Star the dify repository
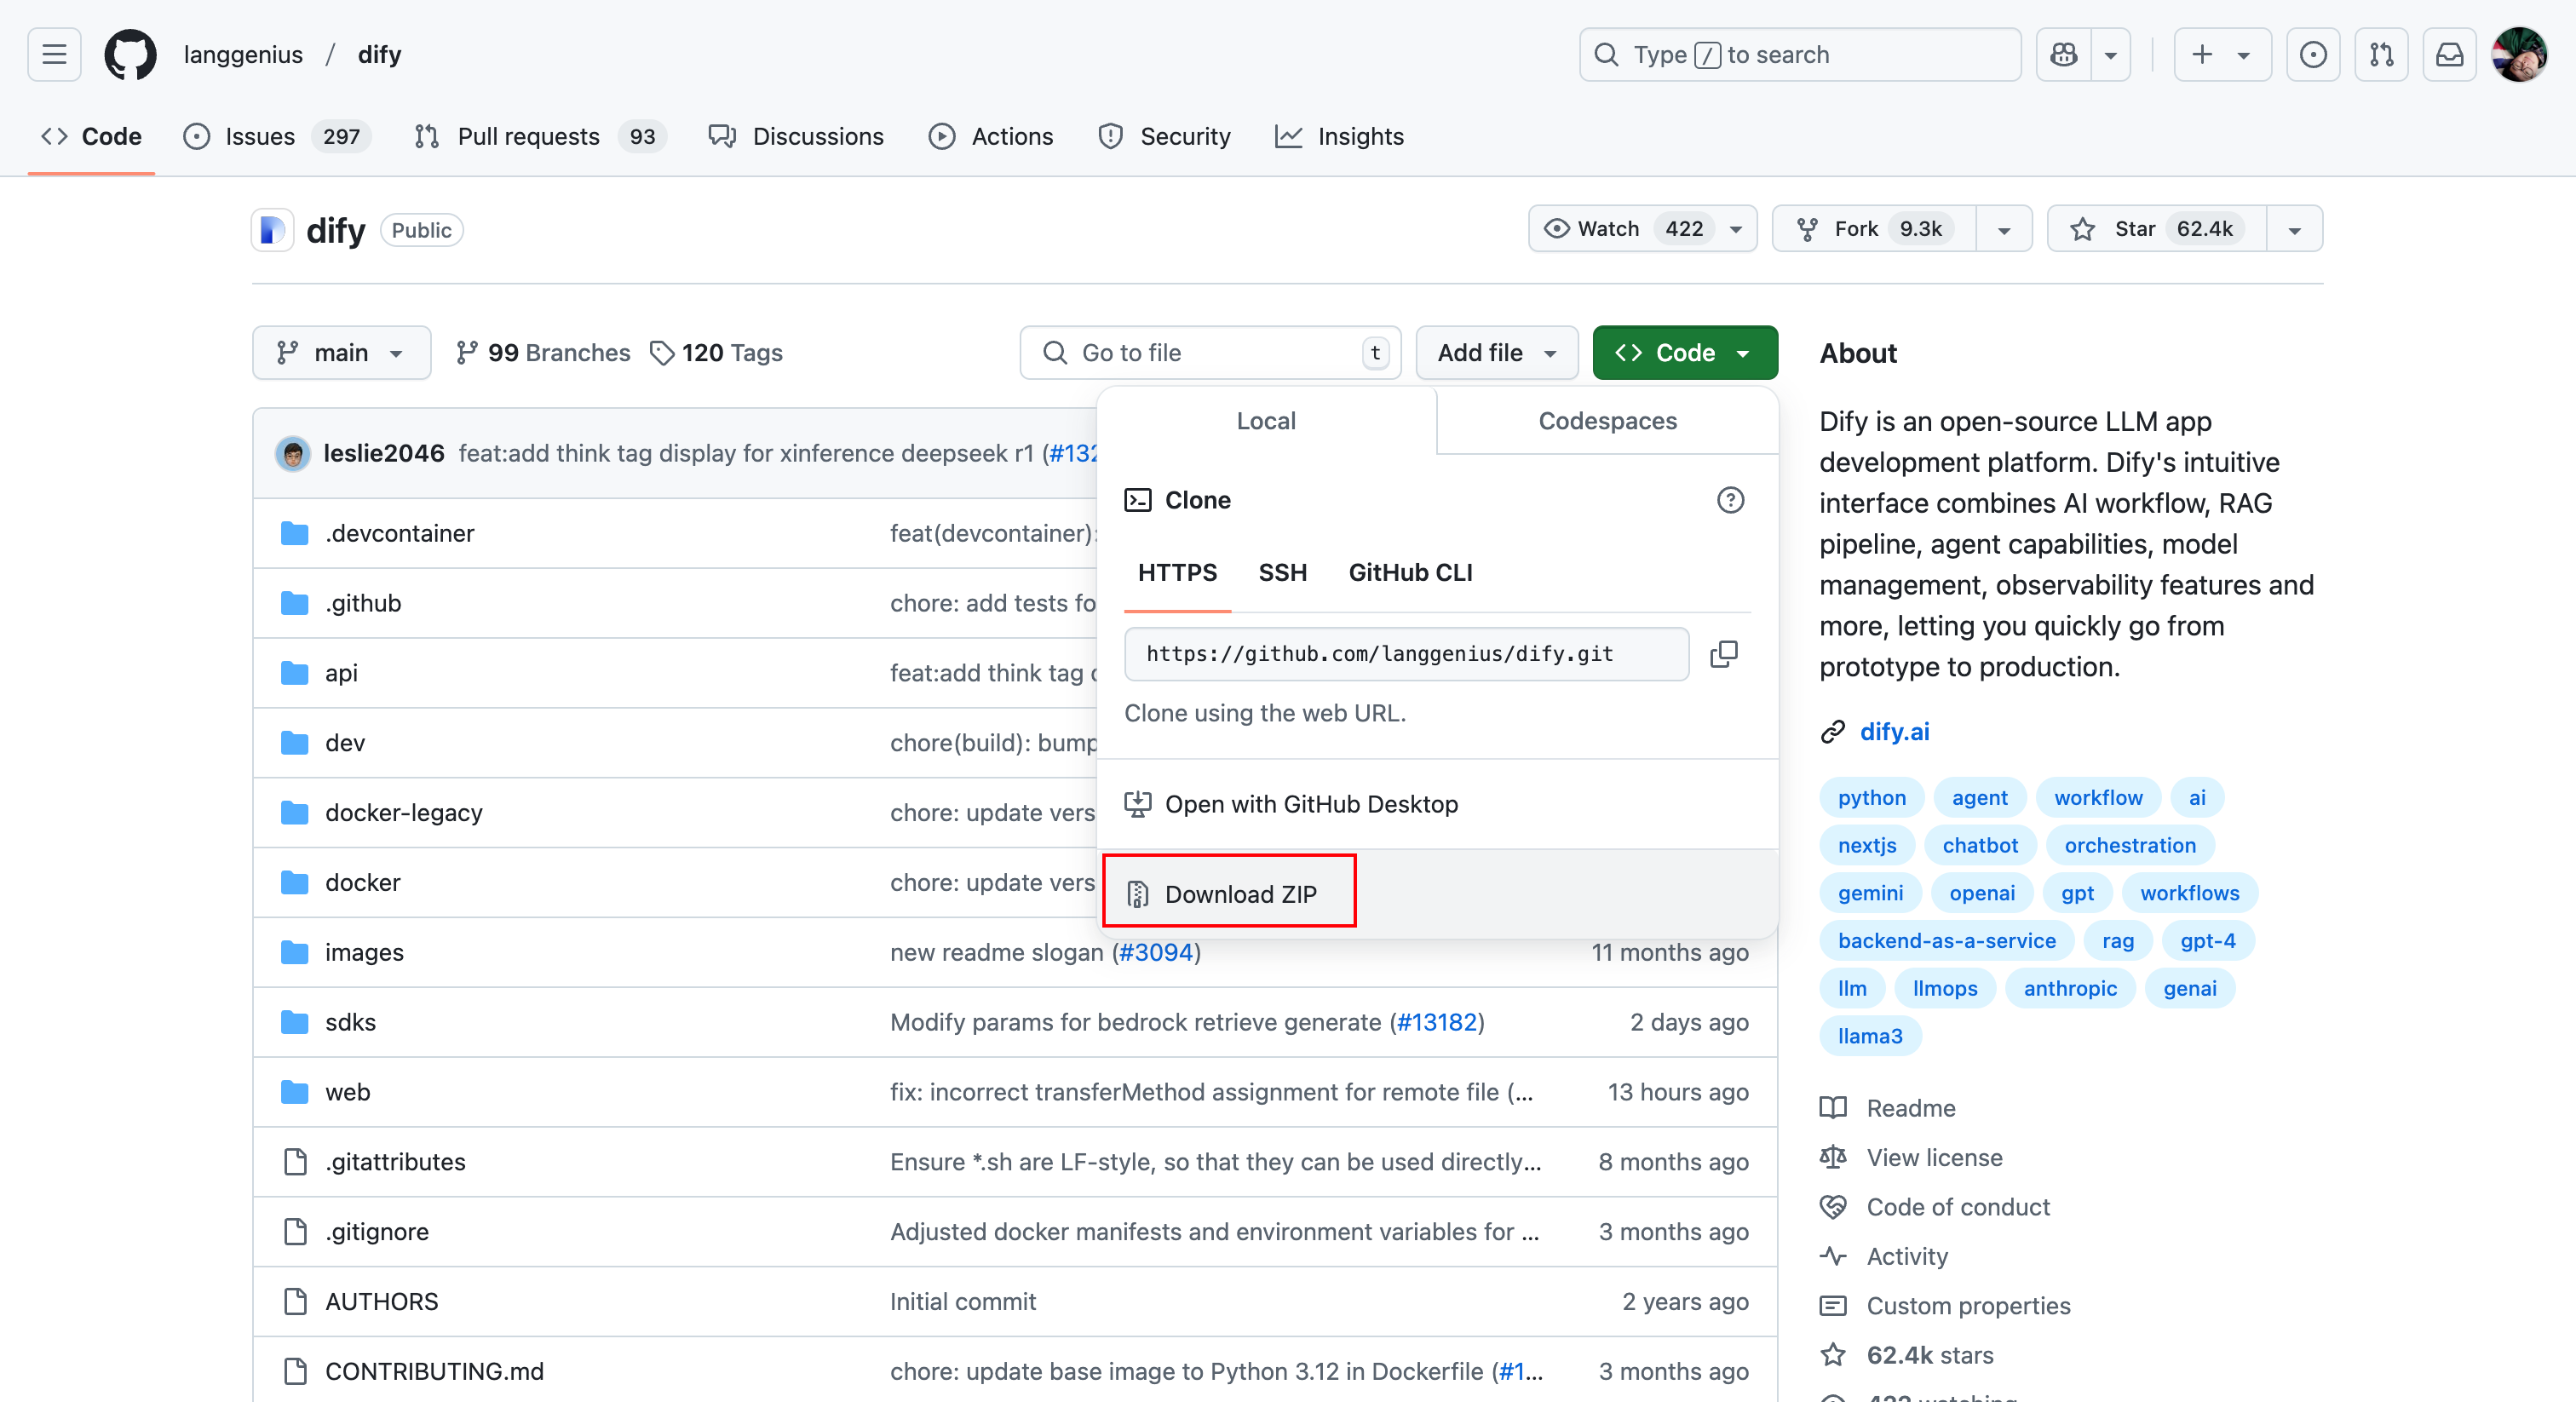 click(2158, 229)
